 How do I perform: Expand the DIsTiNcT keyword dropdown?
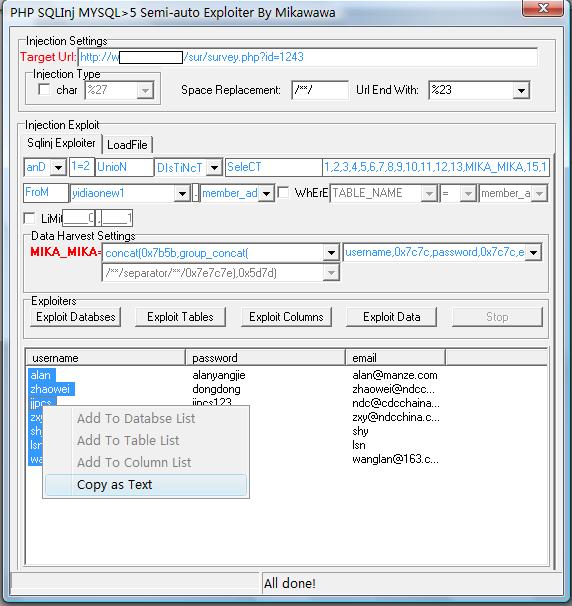[x=214, y=167]
